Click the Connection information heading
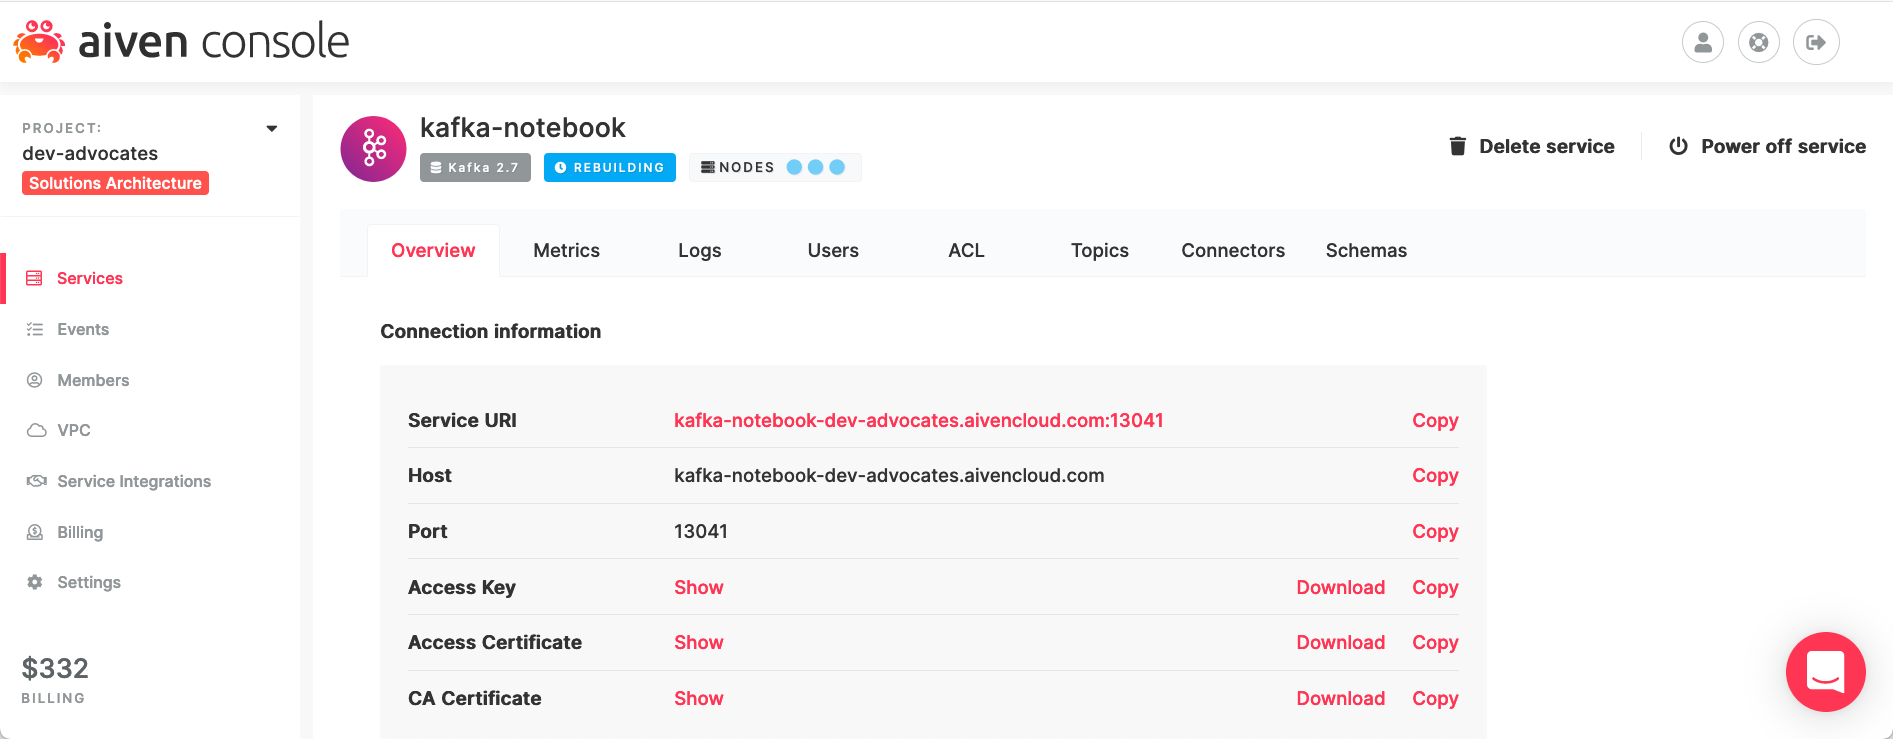 point(491,331)
